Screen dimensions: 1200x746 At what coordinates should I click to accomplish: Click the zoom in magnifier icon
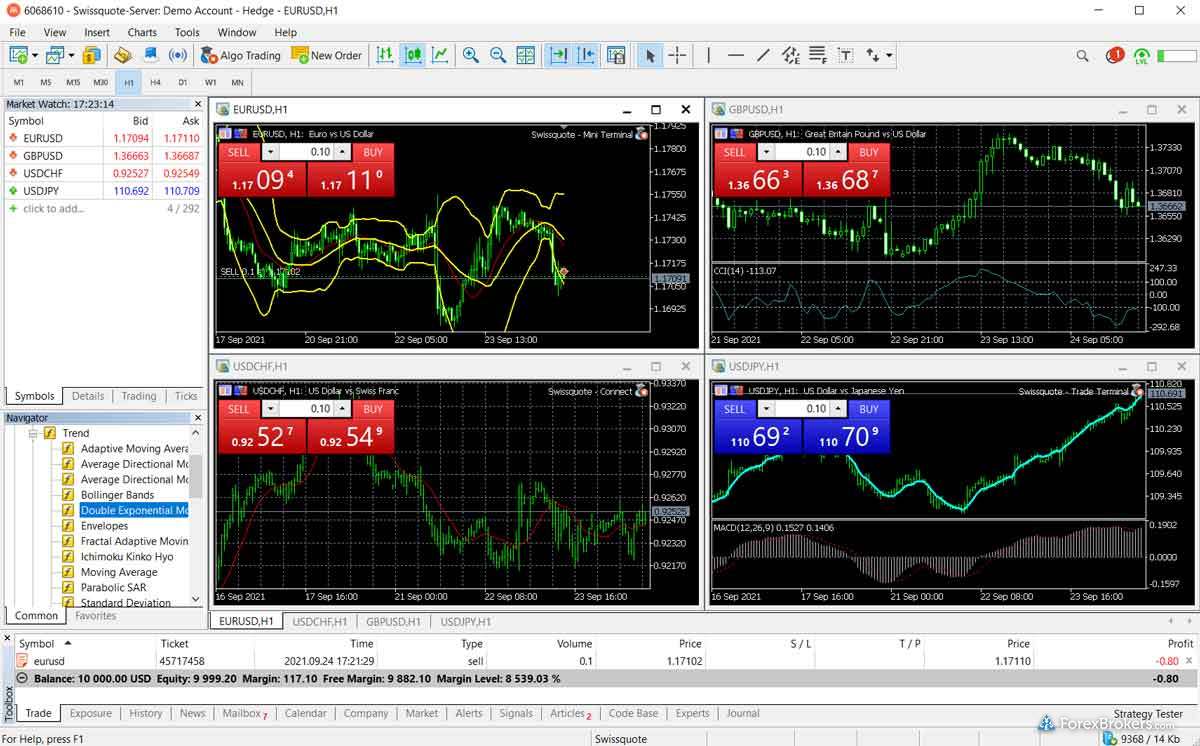[x=470, y=56]
